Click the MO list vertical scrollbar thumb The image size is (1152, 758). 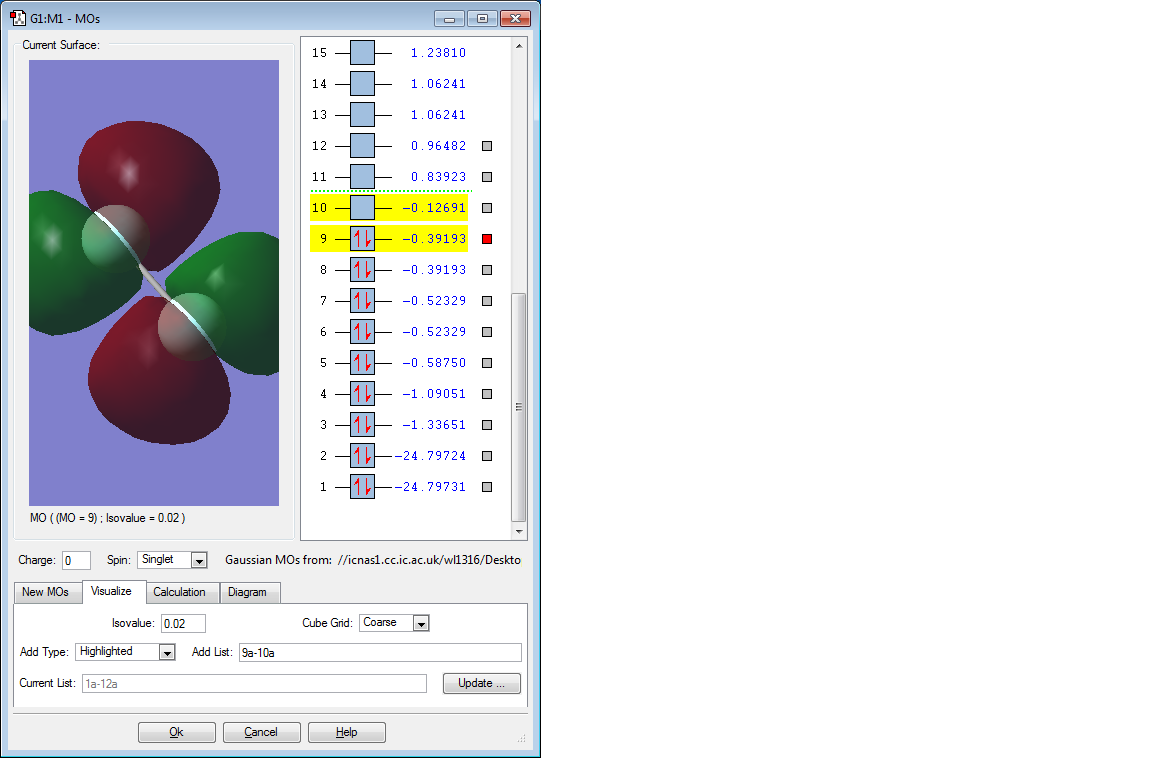519,408
